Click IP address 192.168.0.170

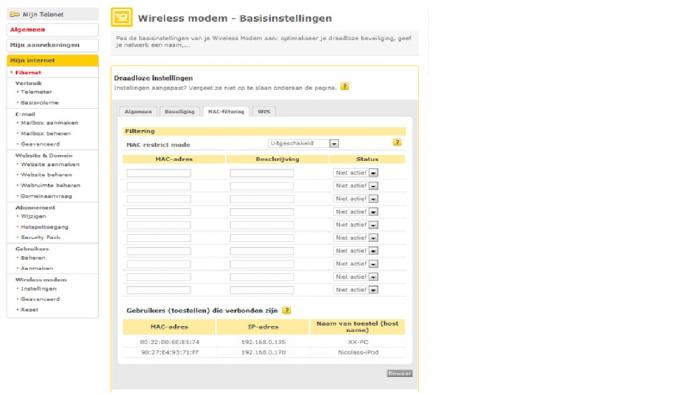click(x=263, y=353)
